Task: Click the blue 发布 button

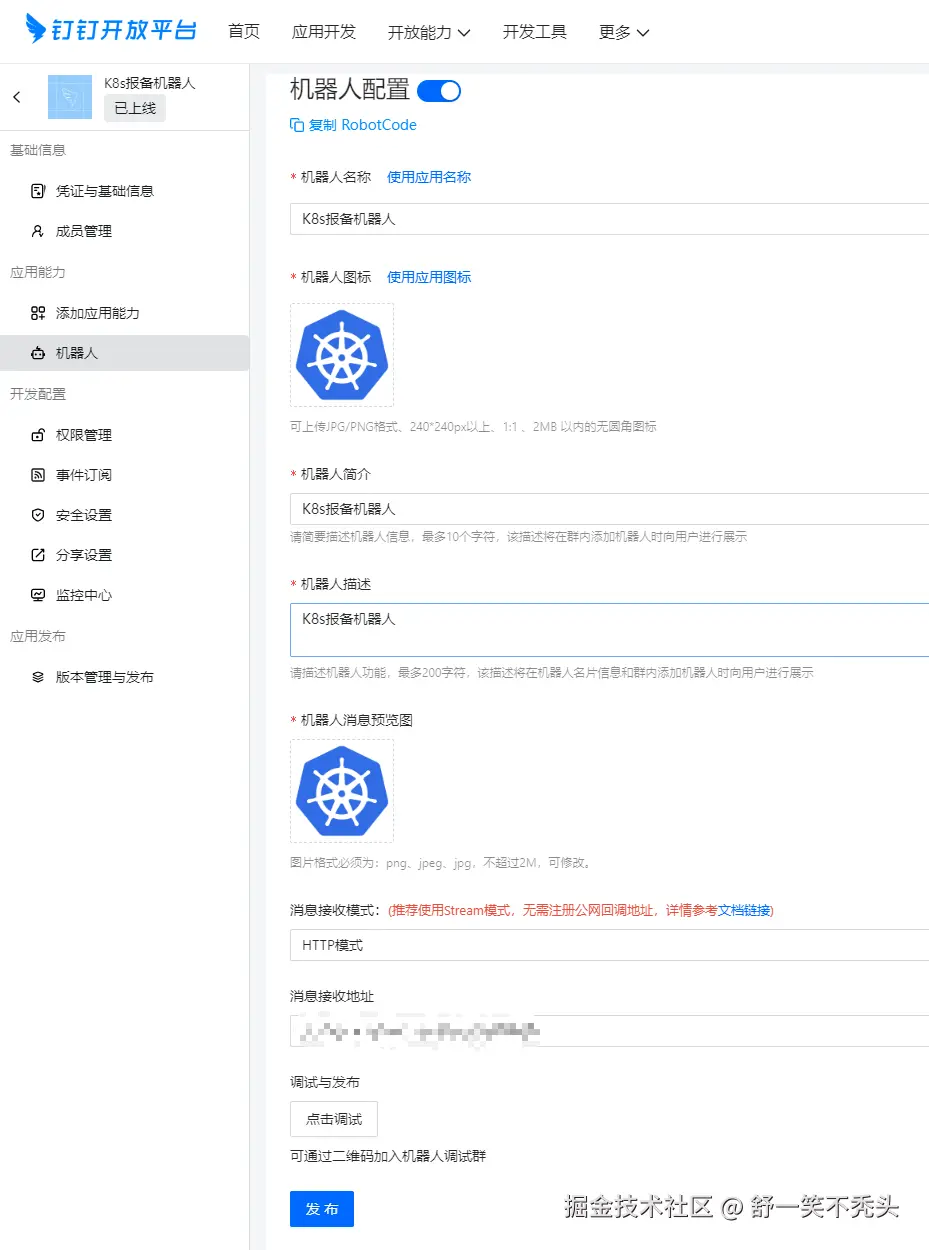Action: (x=322, y=1209)
